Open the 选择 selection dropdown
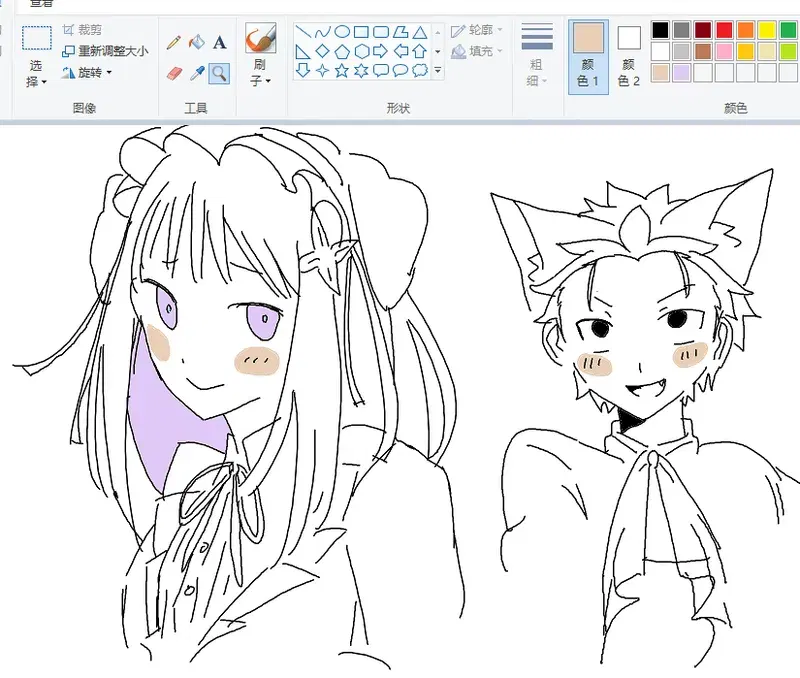Screen dimensions: 800x678 (x=36, y=57)
